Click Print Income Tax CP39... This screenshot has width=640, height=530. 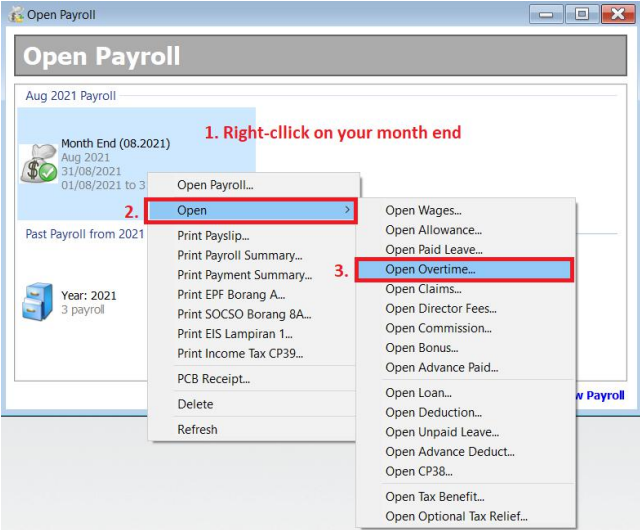pyautogui.click(x=240, y=353)
